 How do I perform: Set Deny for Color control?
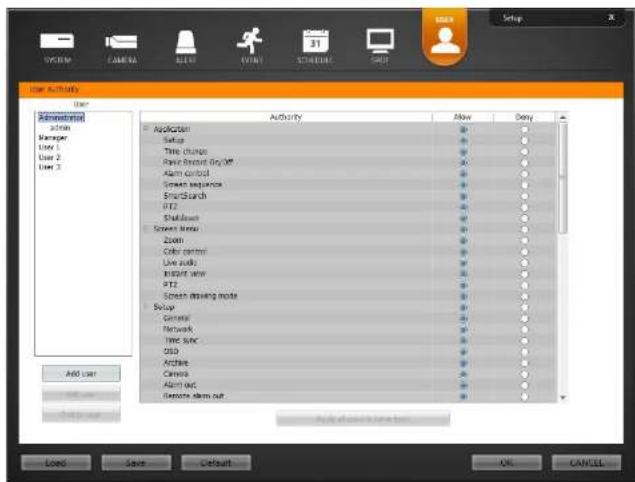point(524,252)
